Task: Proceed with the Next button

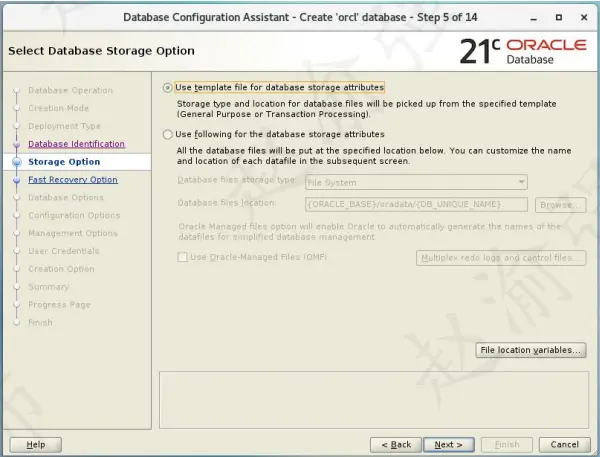Action: point(449,444)
